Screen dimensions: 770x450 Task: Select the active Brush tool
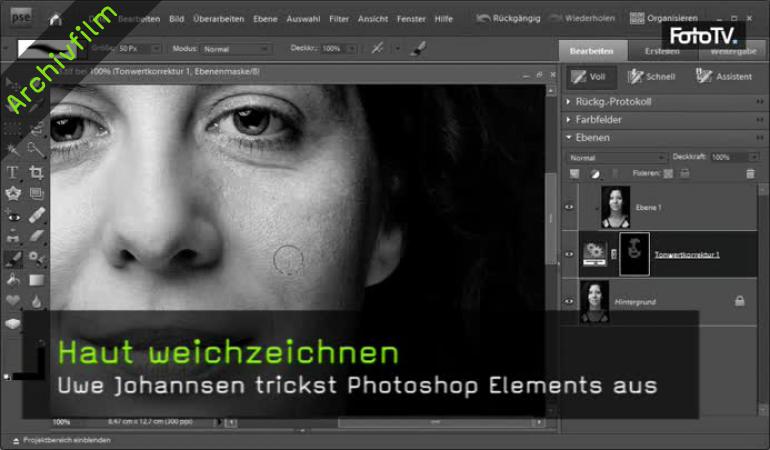(x=12, y=258)
